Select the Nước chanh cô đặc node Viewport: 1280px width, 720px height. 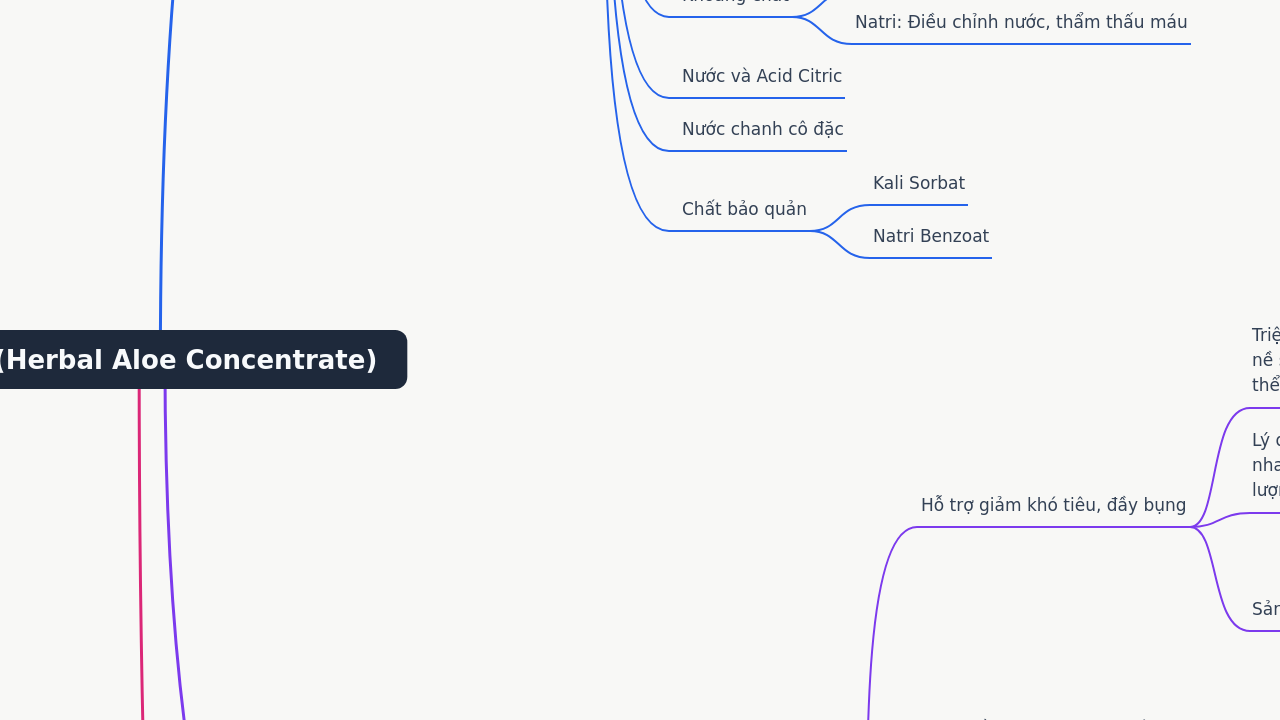click(x=763, y=129)
